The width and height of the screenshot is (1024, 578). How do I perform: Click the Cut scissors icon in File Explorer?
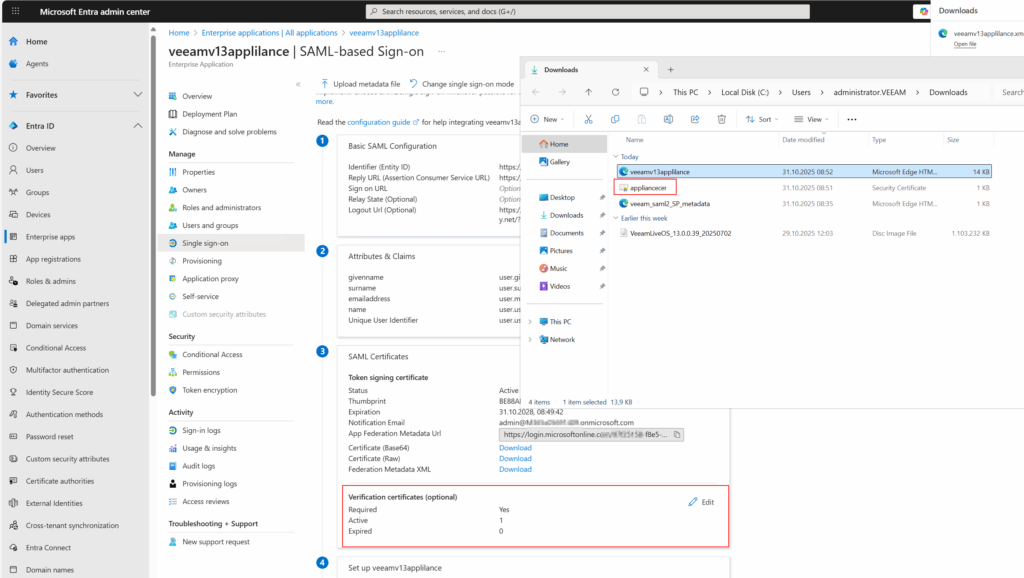(588, 119)
